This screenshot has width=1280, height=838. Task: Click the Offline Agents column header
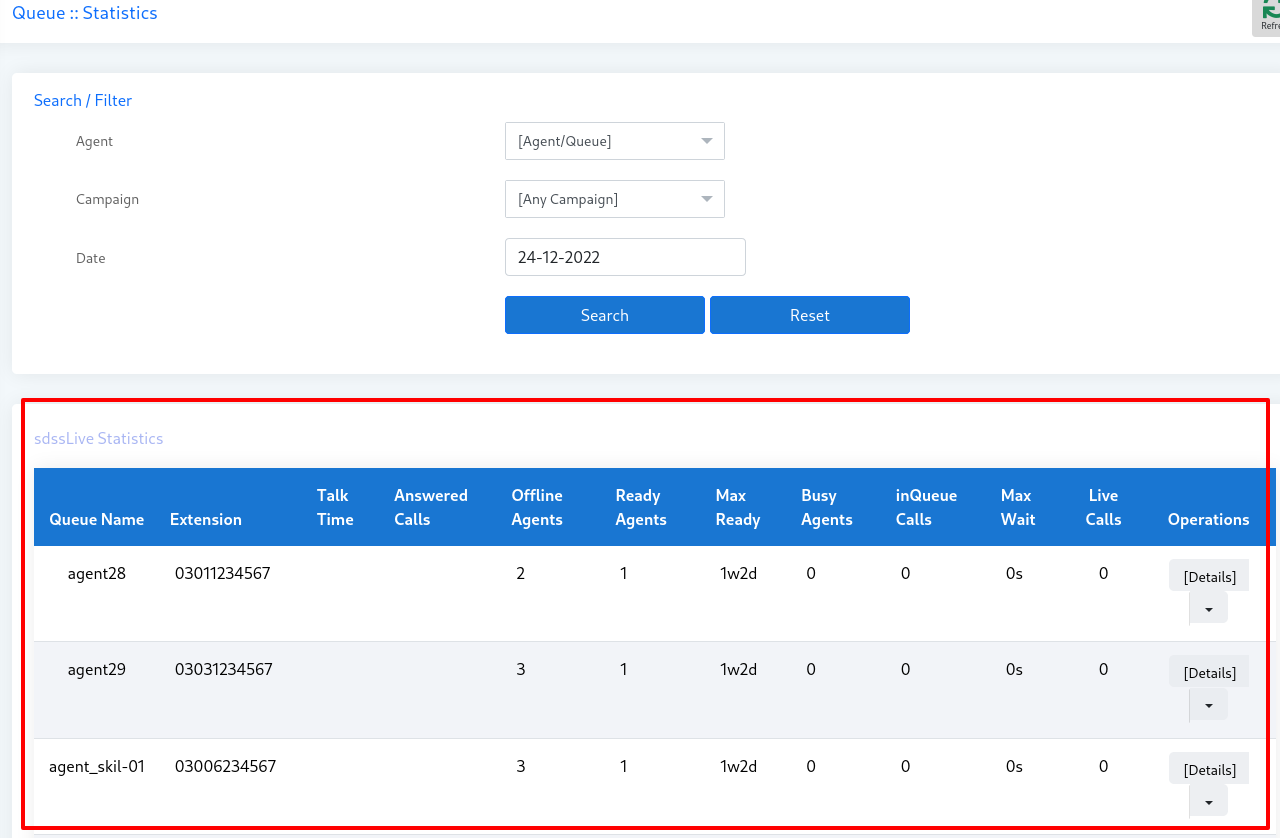[537, 507]
